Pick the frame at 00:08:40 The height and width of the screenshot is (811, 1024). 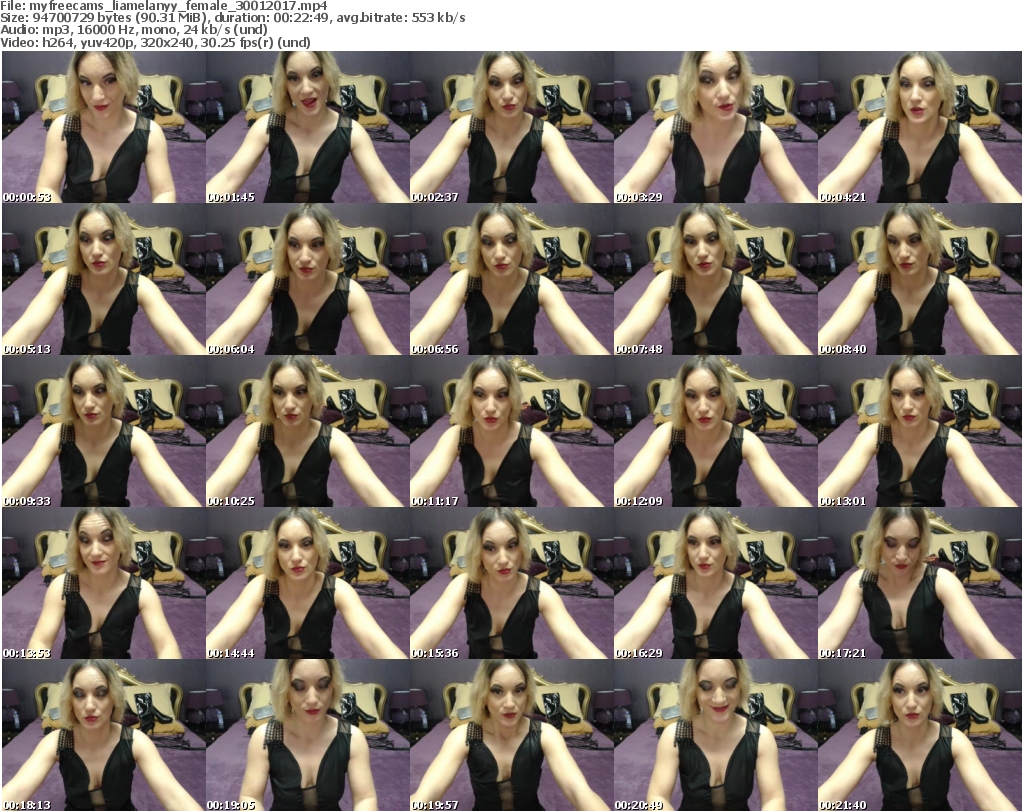(920, 279)
